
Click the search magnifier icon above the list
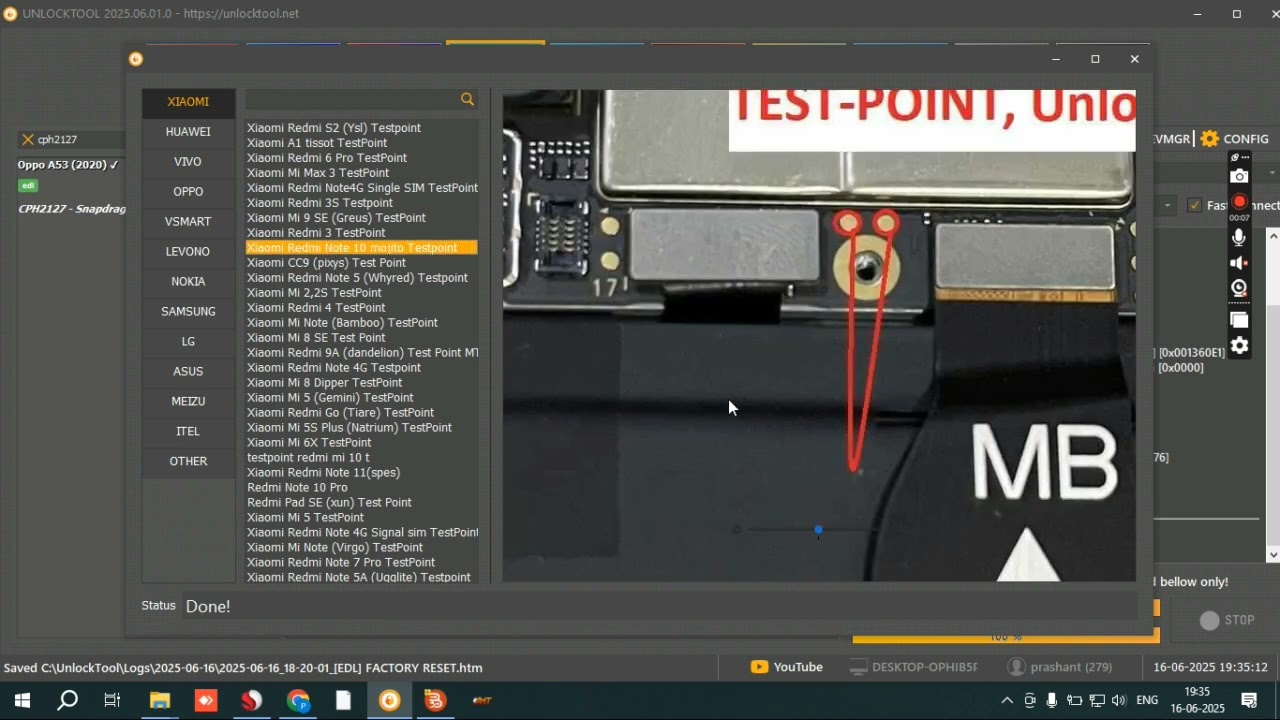[467, 99]
